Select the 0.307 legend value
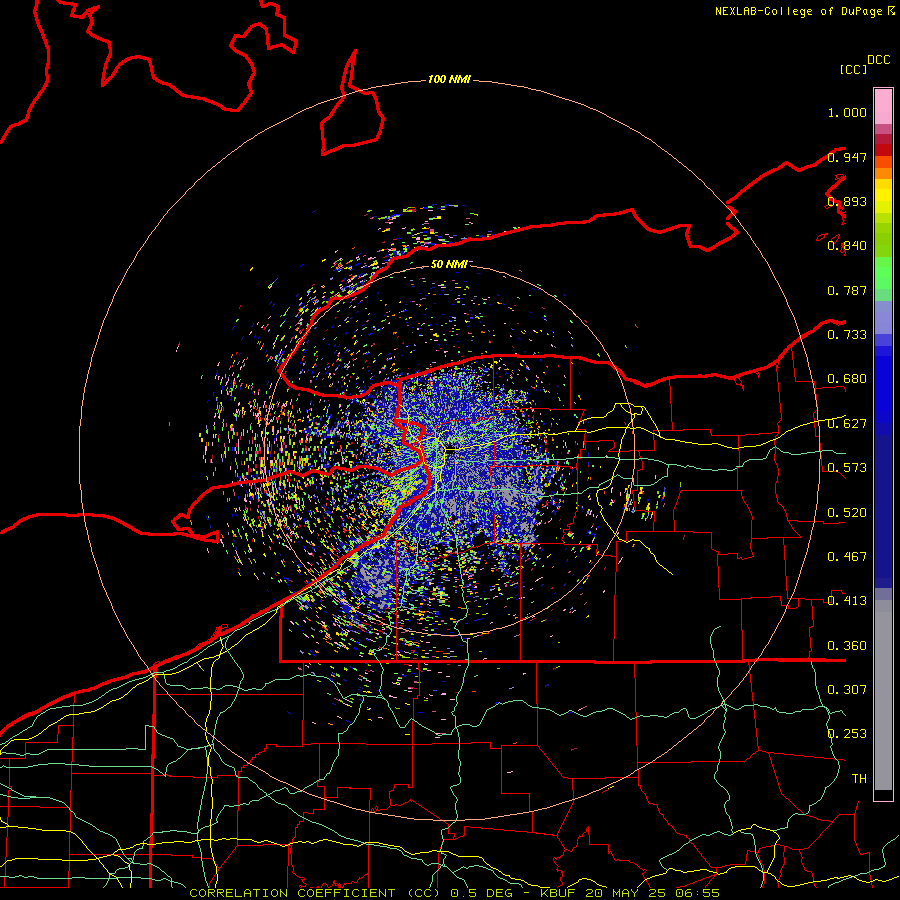This screenshot has width=900, height=900. (847, 690)
